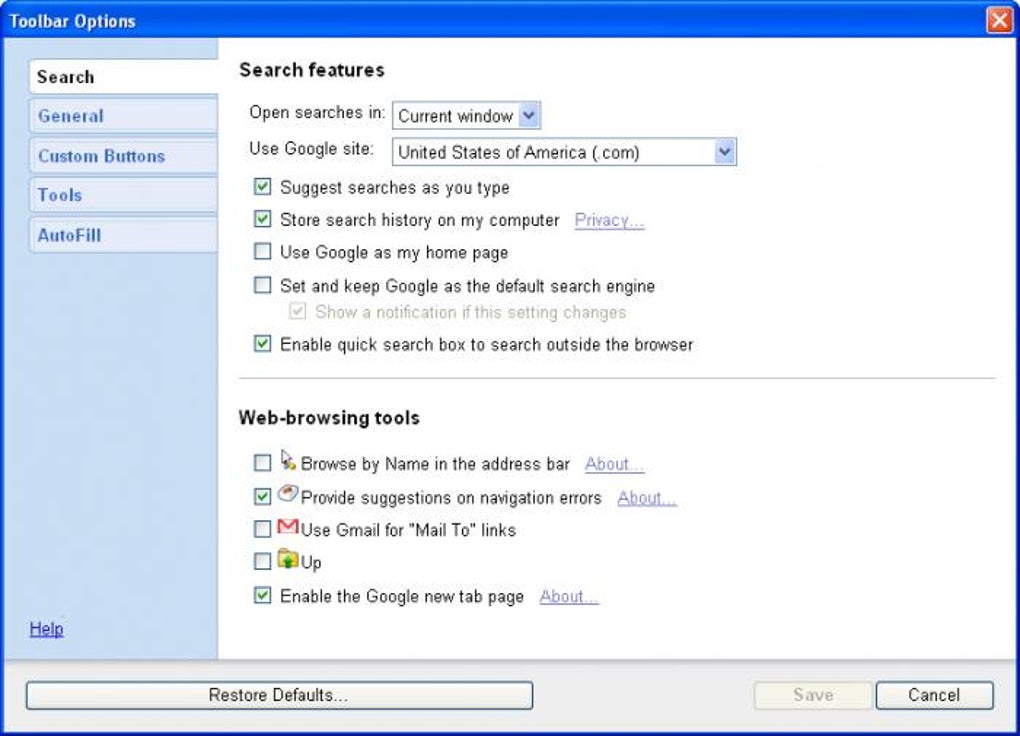Check Set and keep Google as default
This screenshot has width=1020, height=736.
click(262, 285)
